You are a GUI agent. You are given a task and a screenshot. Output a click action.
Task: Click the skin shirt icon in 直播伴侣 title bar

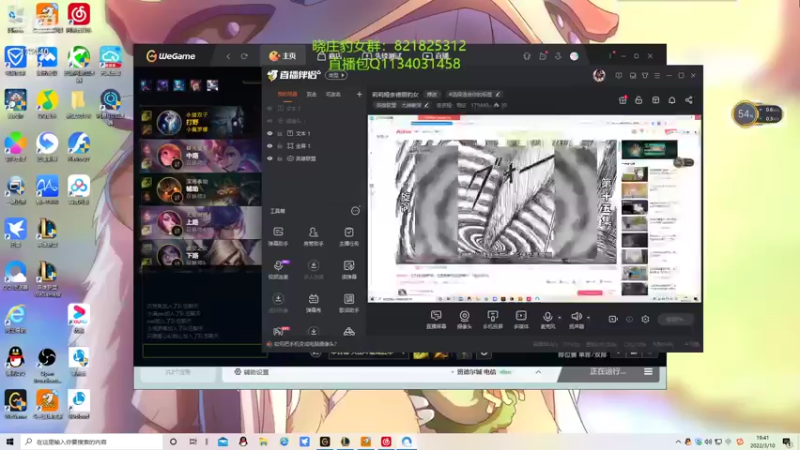tap(645, 76)
